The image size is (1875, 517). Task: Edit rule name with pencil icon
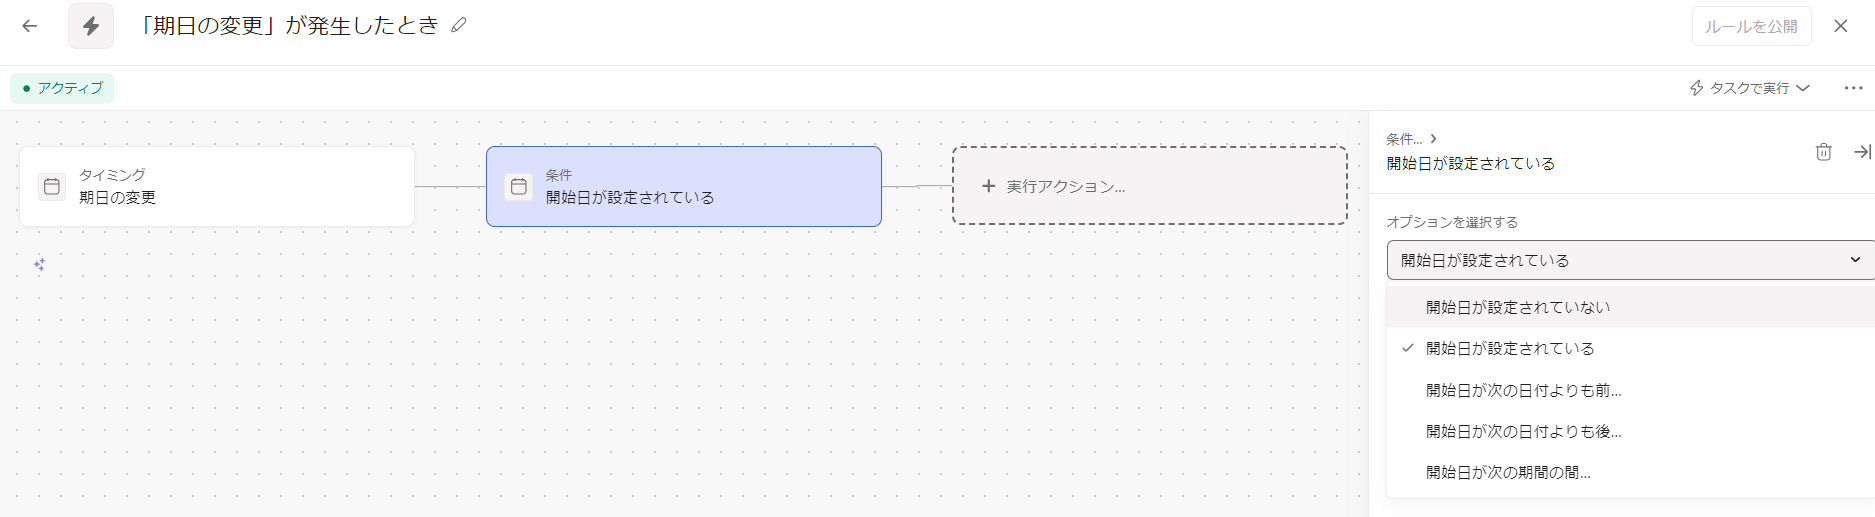click(x=459, y=25)
